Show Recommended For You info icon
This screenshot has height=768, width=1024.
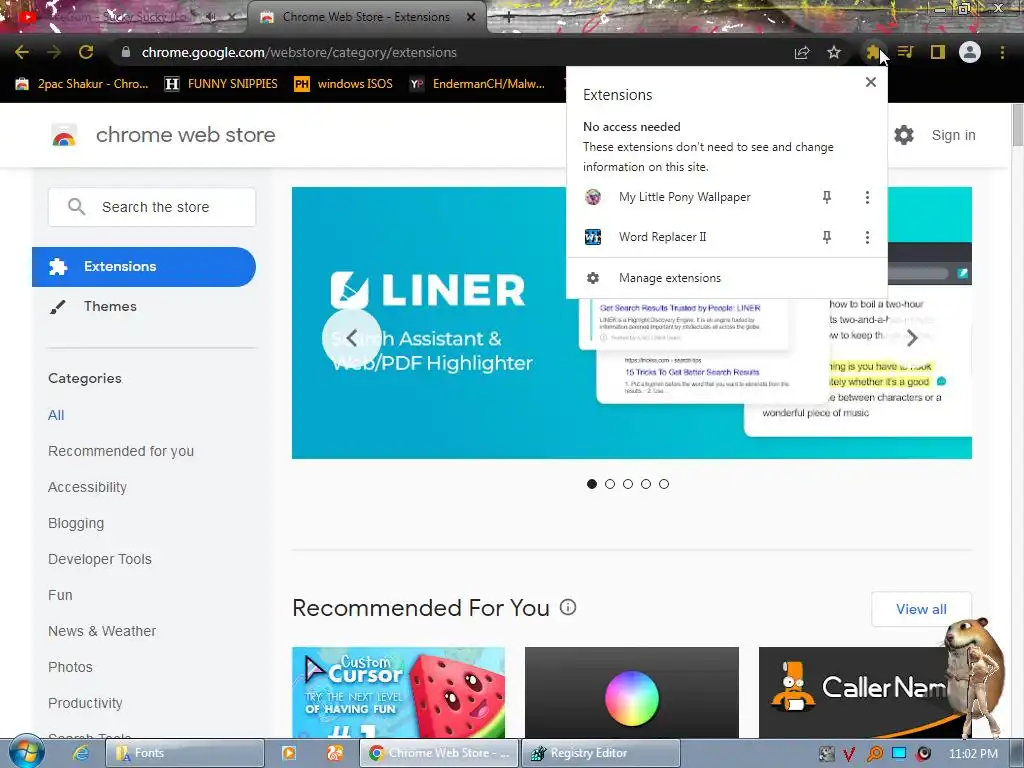[568, 607]
